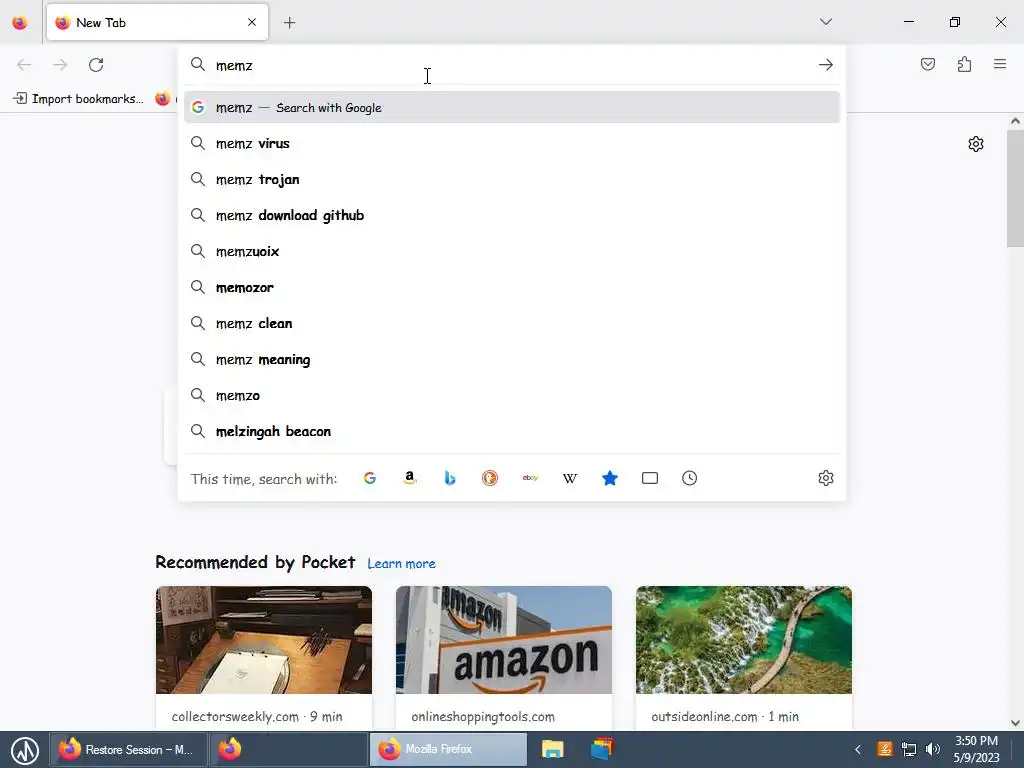
Task: Search in Bookmarks star icon
Action: click(609, 478)
